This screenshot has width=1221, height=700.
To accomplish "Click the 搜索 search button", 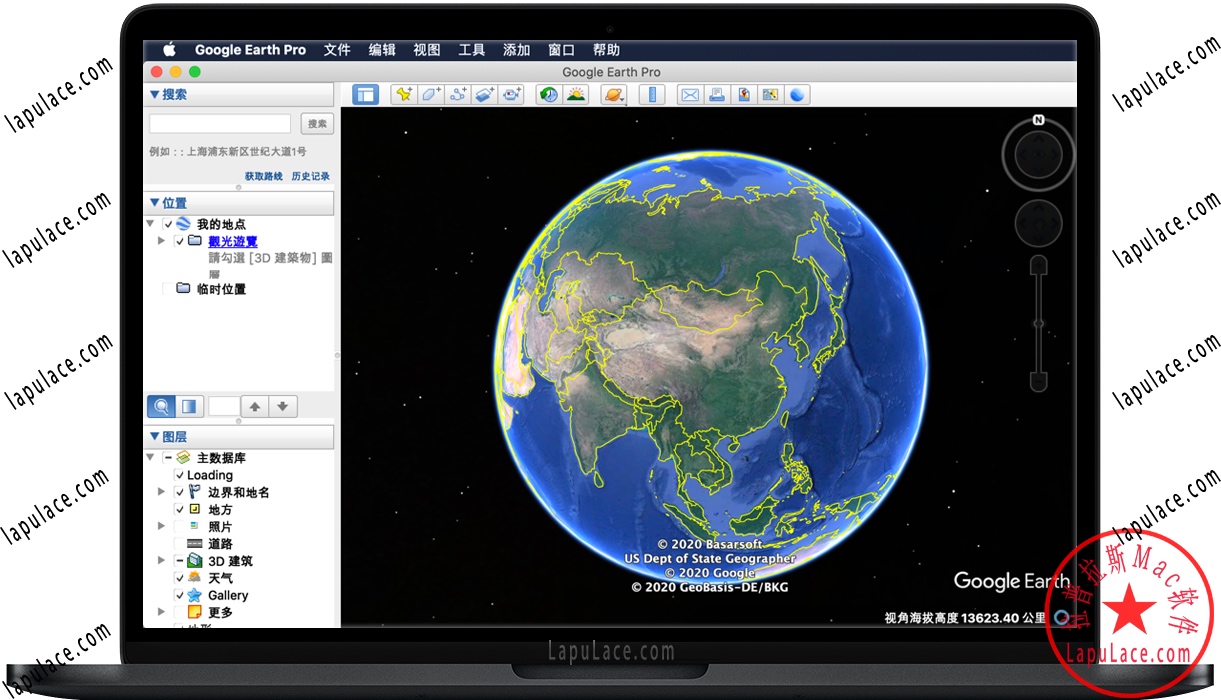I will tap(317, 124).
